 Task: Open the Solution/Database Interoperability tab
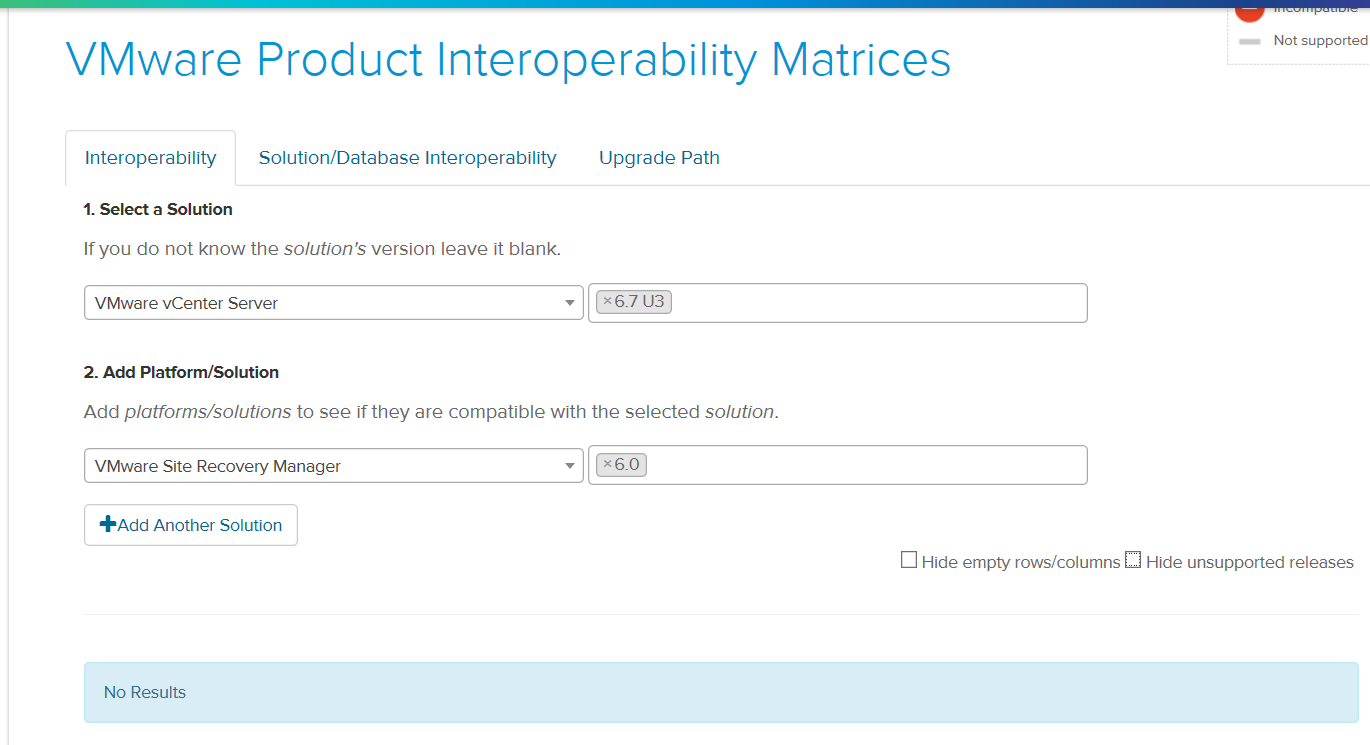point(407,158)
